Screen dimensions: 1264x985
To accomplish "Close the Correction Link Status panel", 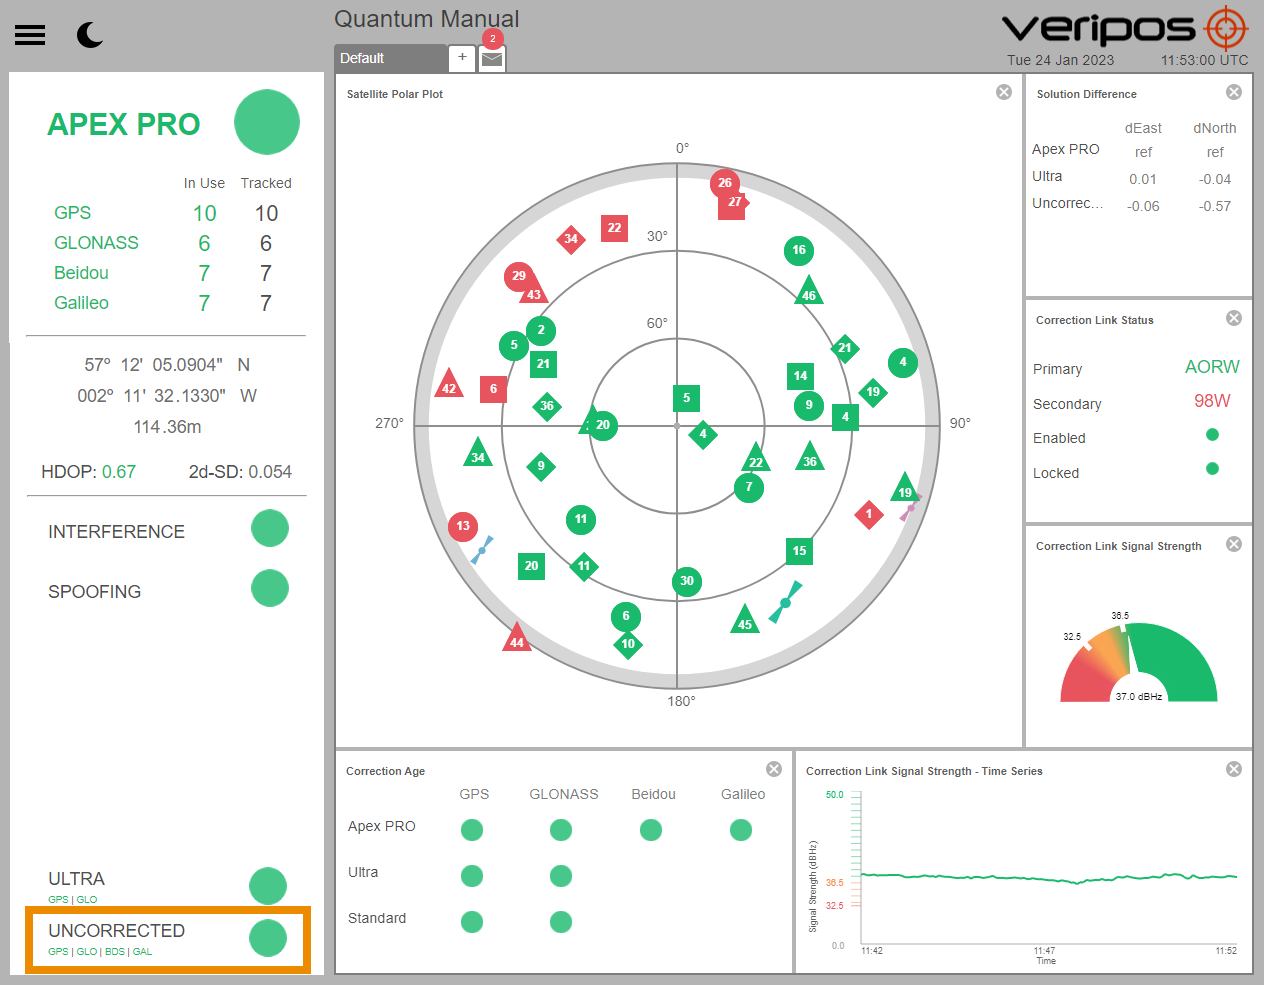I will pos(1234,318).
